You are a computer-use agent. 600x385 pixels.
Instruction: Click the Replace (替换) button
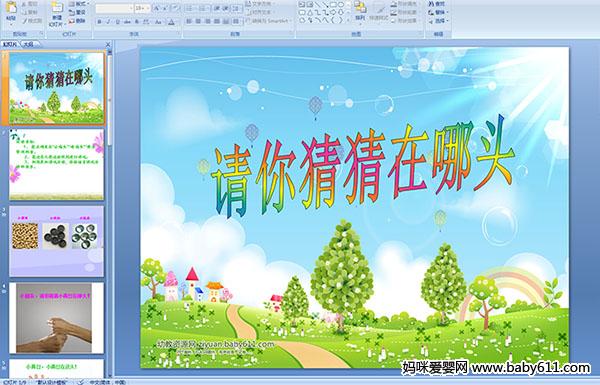[437, 12]
